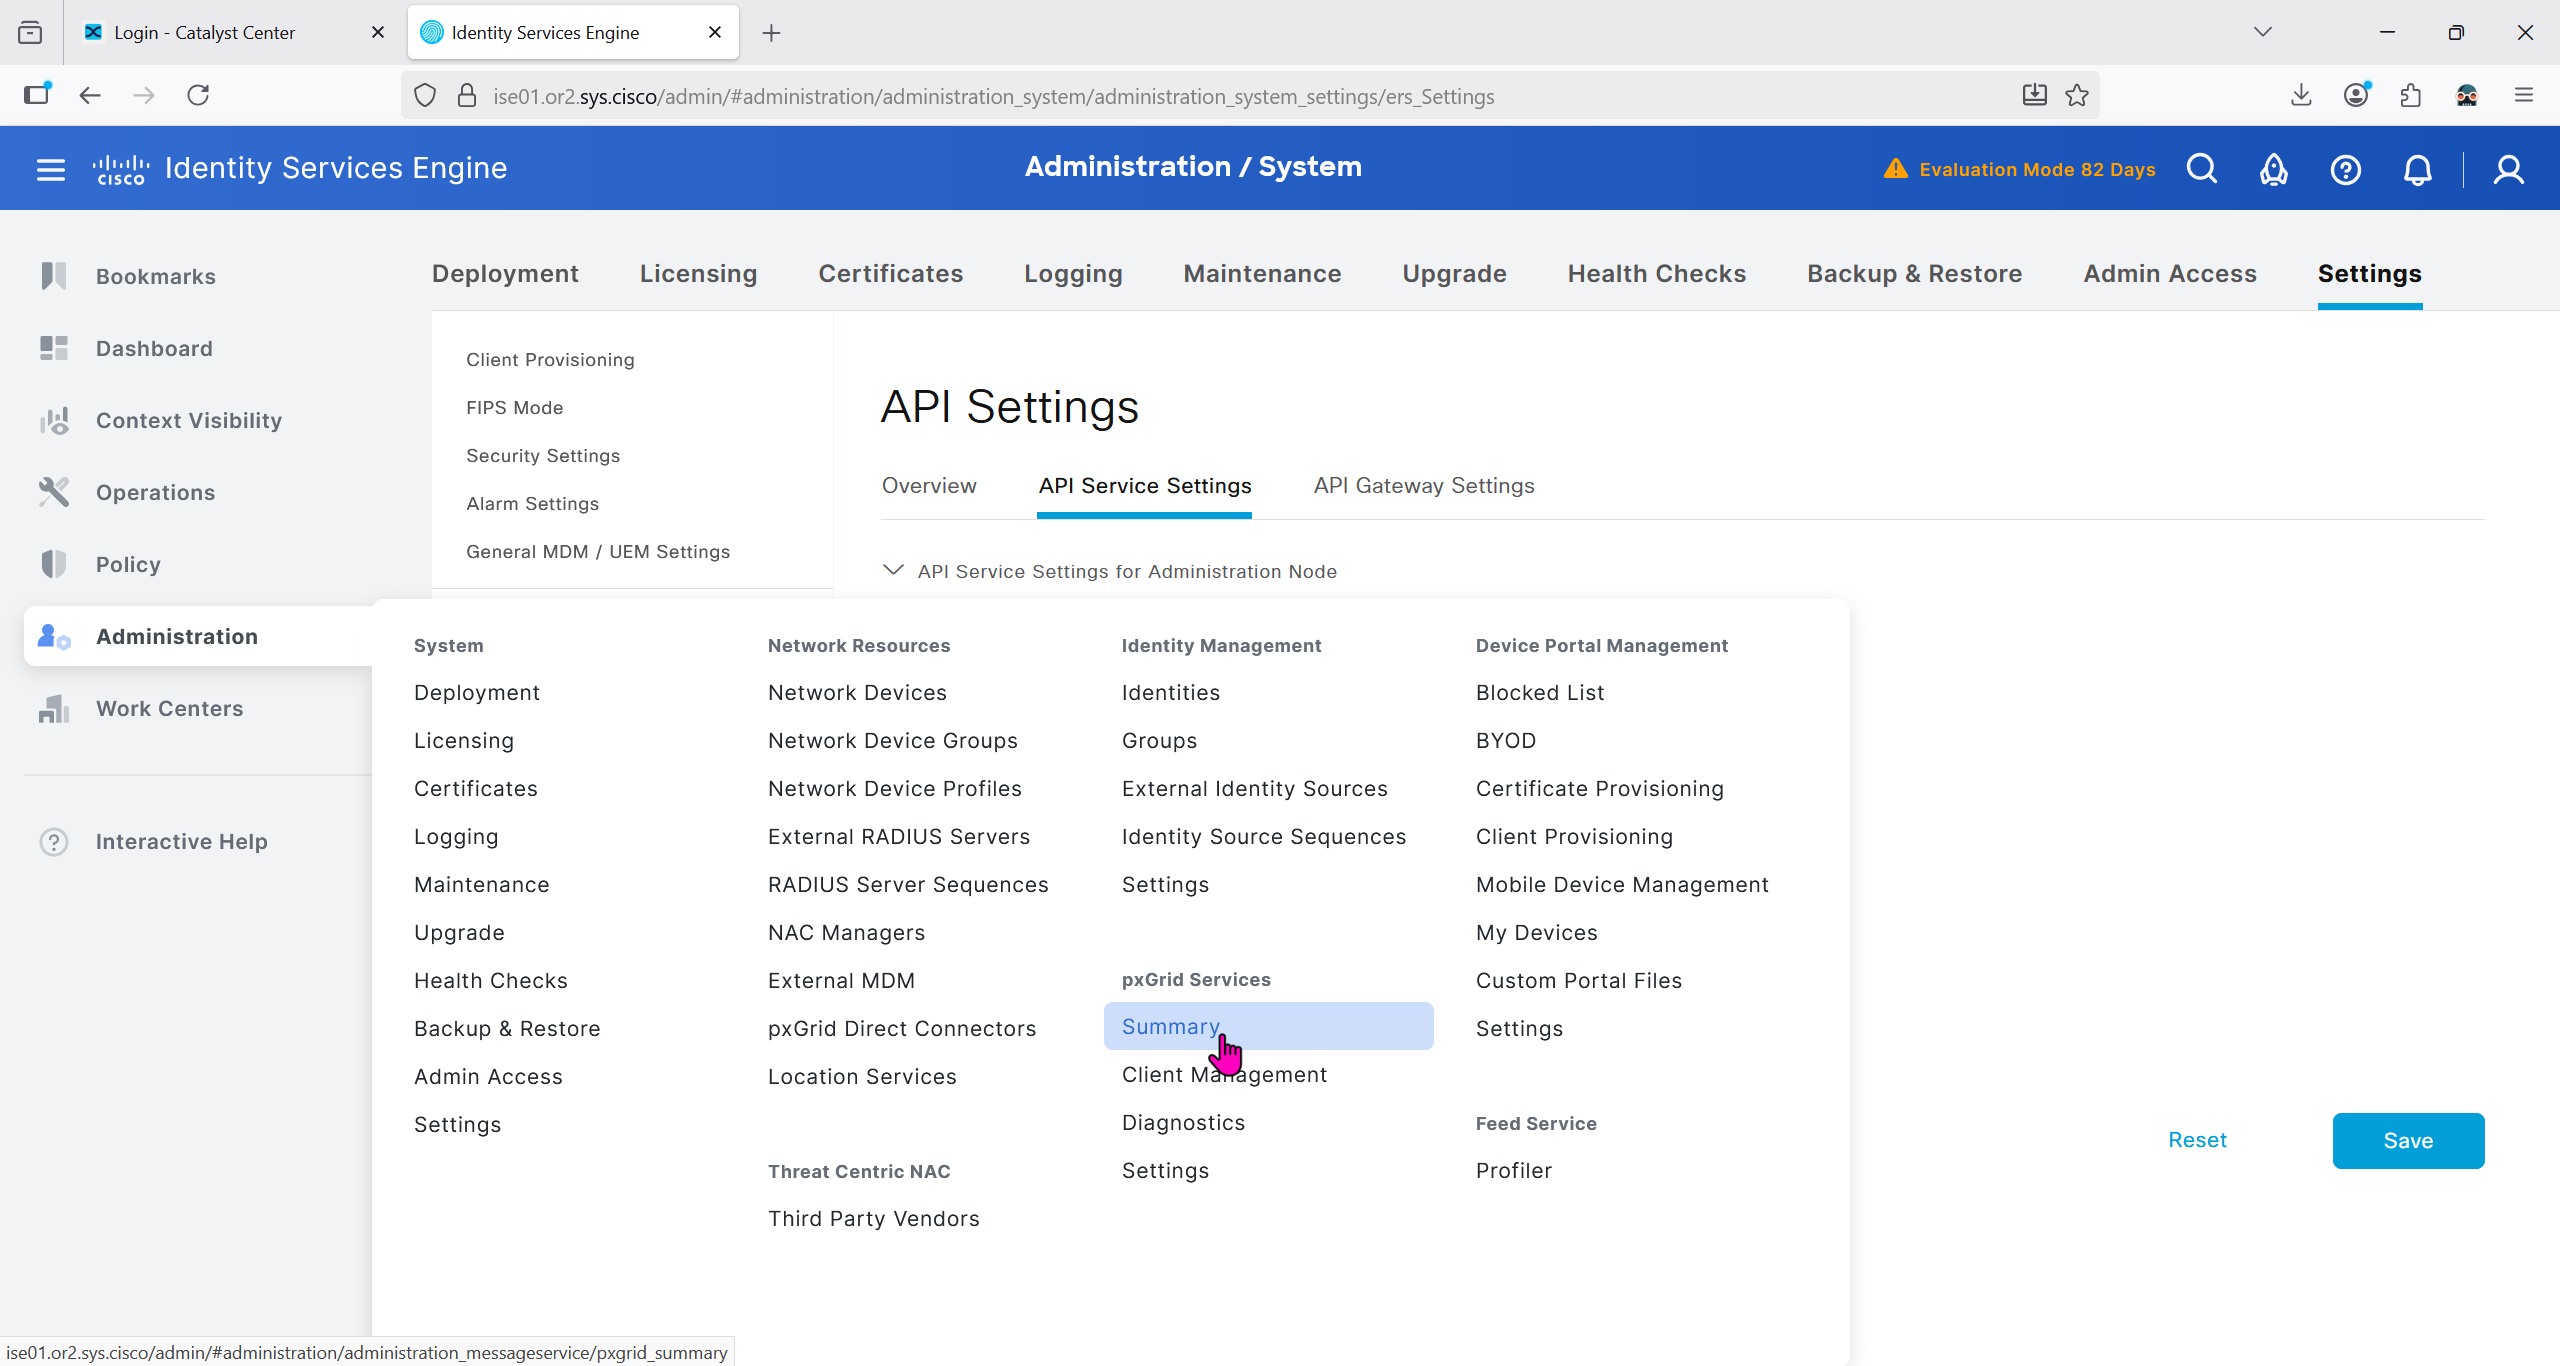This screenshot has width=2560, height=1366.
Task: Click the search magnifier icon in header
Action: [x=2201, y=169]
